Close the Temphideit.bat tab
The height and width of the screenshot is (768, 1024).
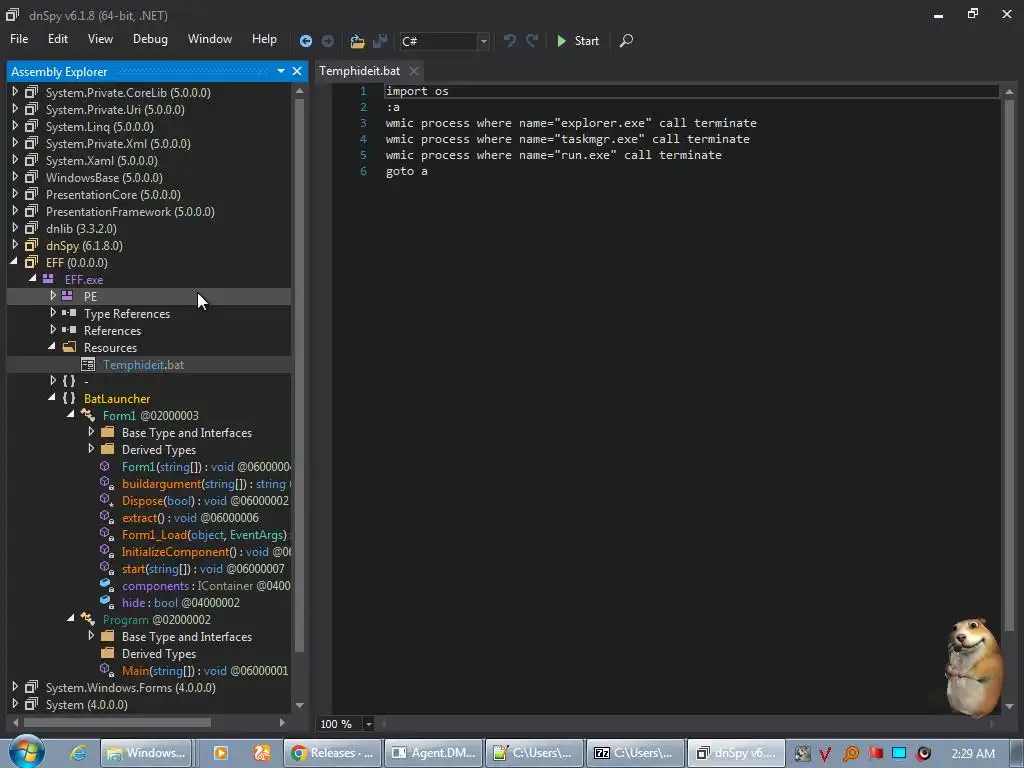(414, 71)
